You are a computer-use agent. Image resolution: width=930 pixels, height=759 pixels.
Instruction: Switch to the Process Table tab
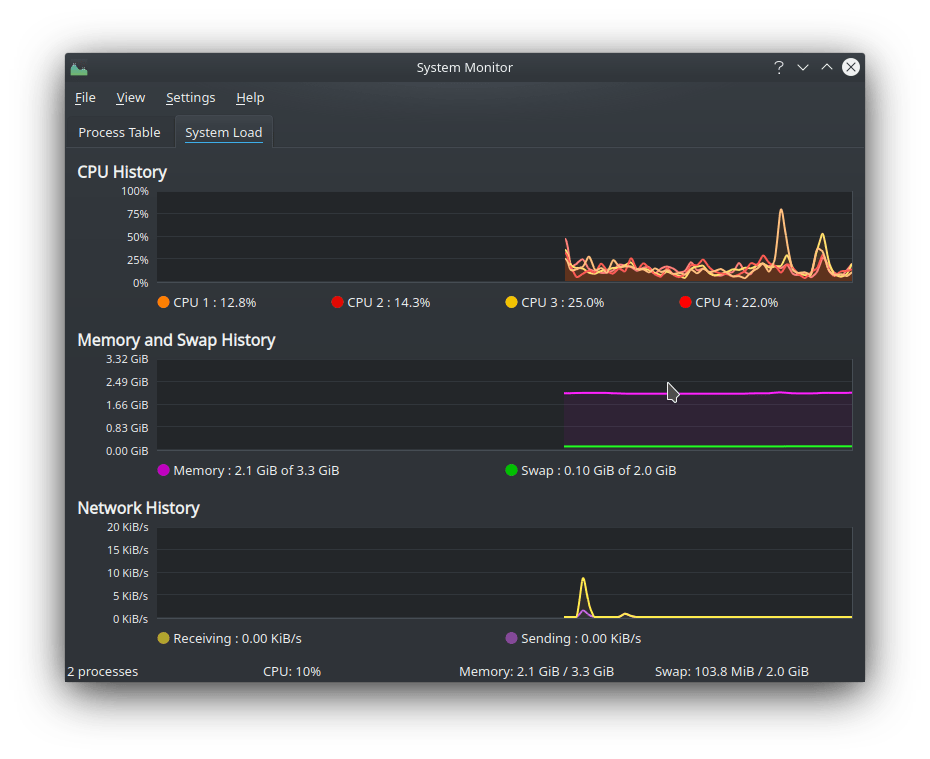click(119, 132)
